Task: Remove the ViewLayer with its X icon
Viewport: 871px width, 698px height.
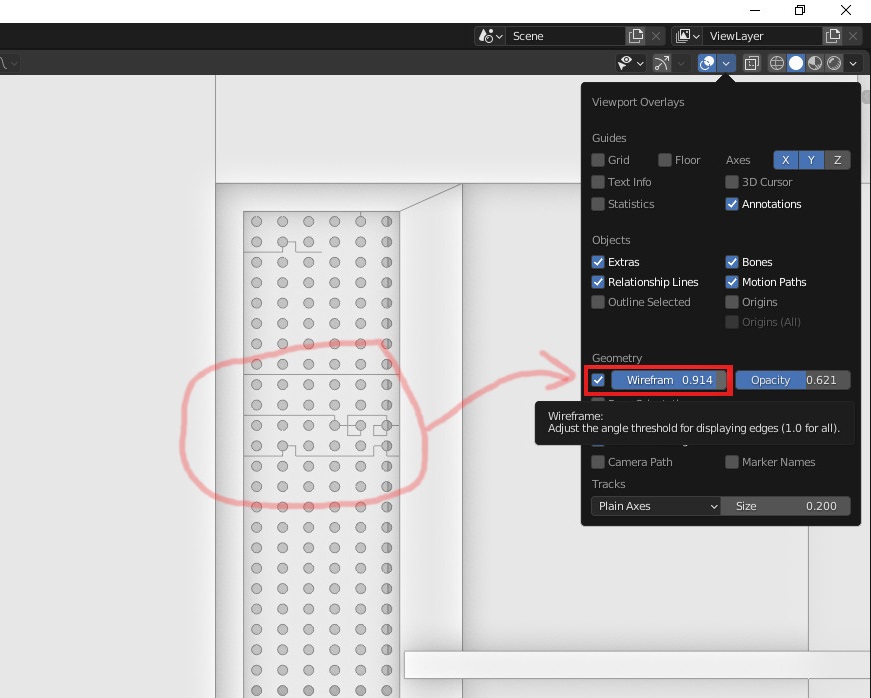Action: [x=853, y=36]
